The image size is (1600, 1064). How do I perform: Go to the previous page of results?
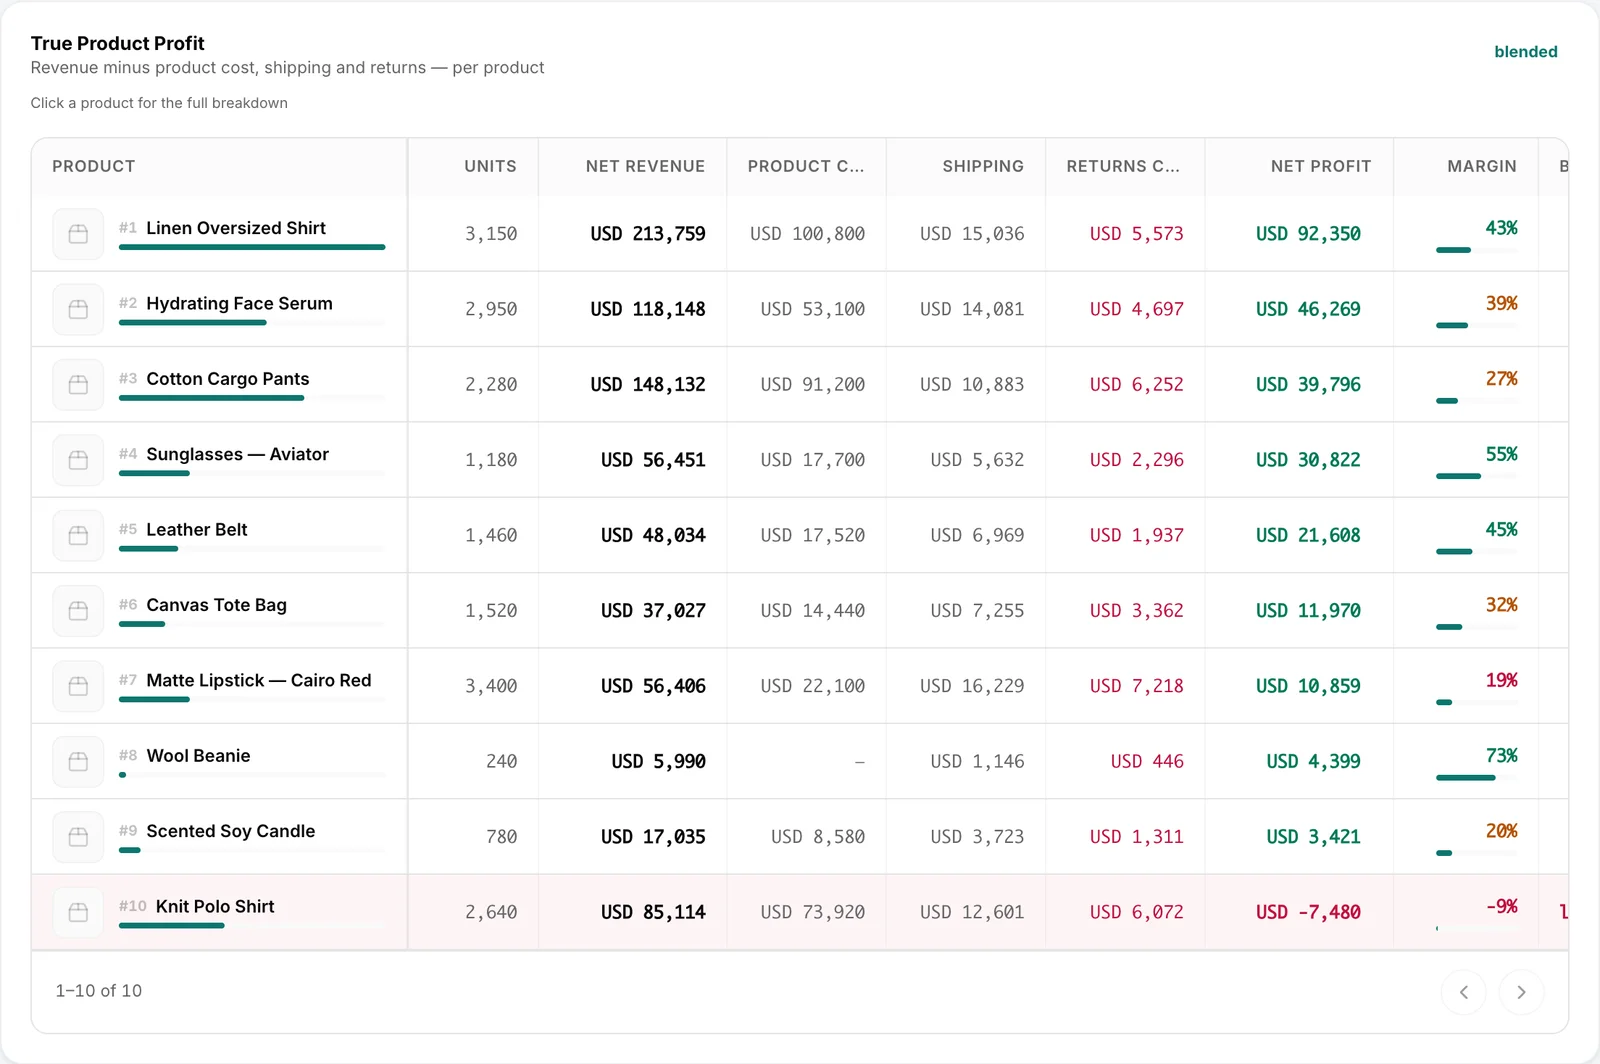1464,992
